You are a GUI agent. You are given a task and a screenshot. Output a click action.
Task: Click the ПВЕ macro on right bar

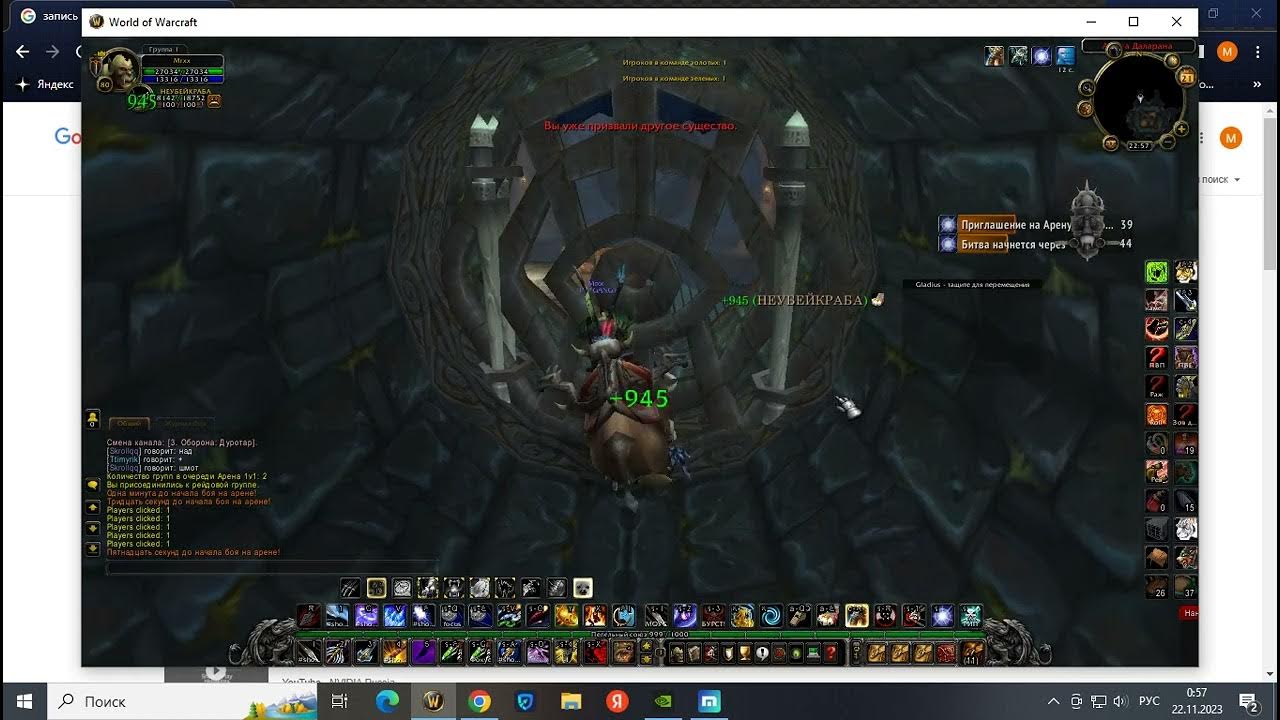1186,357
